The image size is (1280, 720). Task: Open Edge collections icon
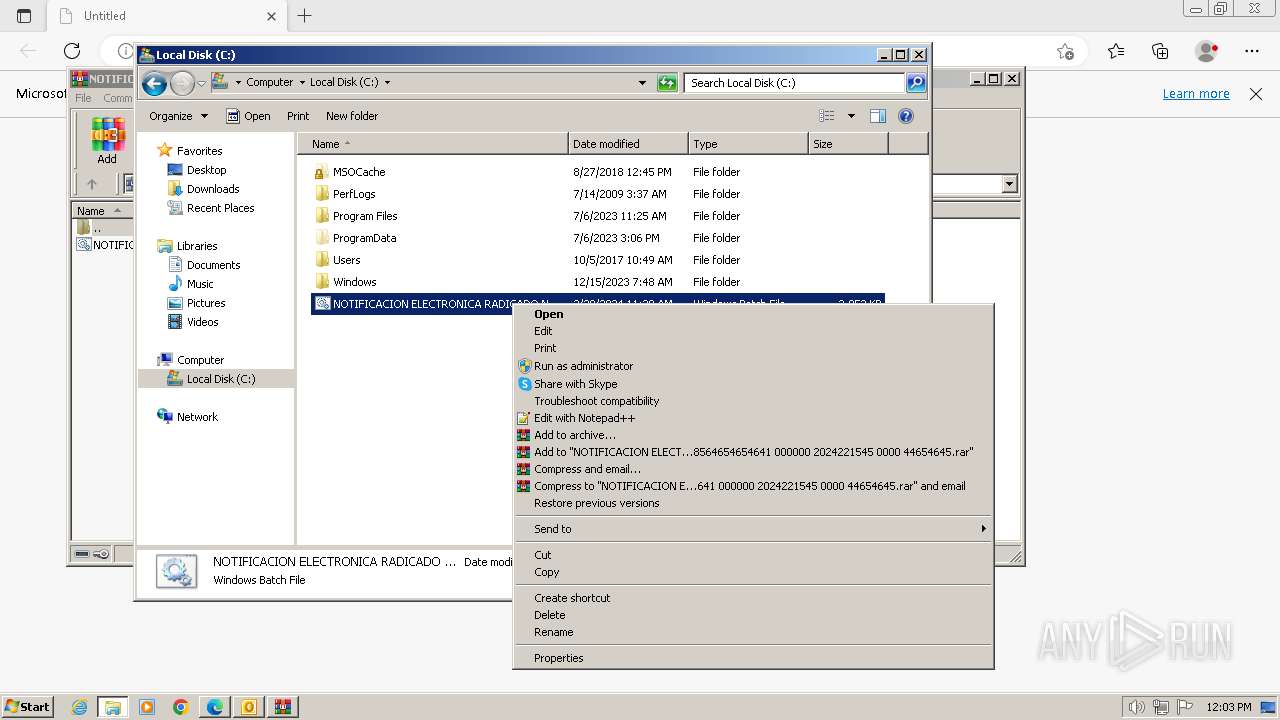[1161, 51]
